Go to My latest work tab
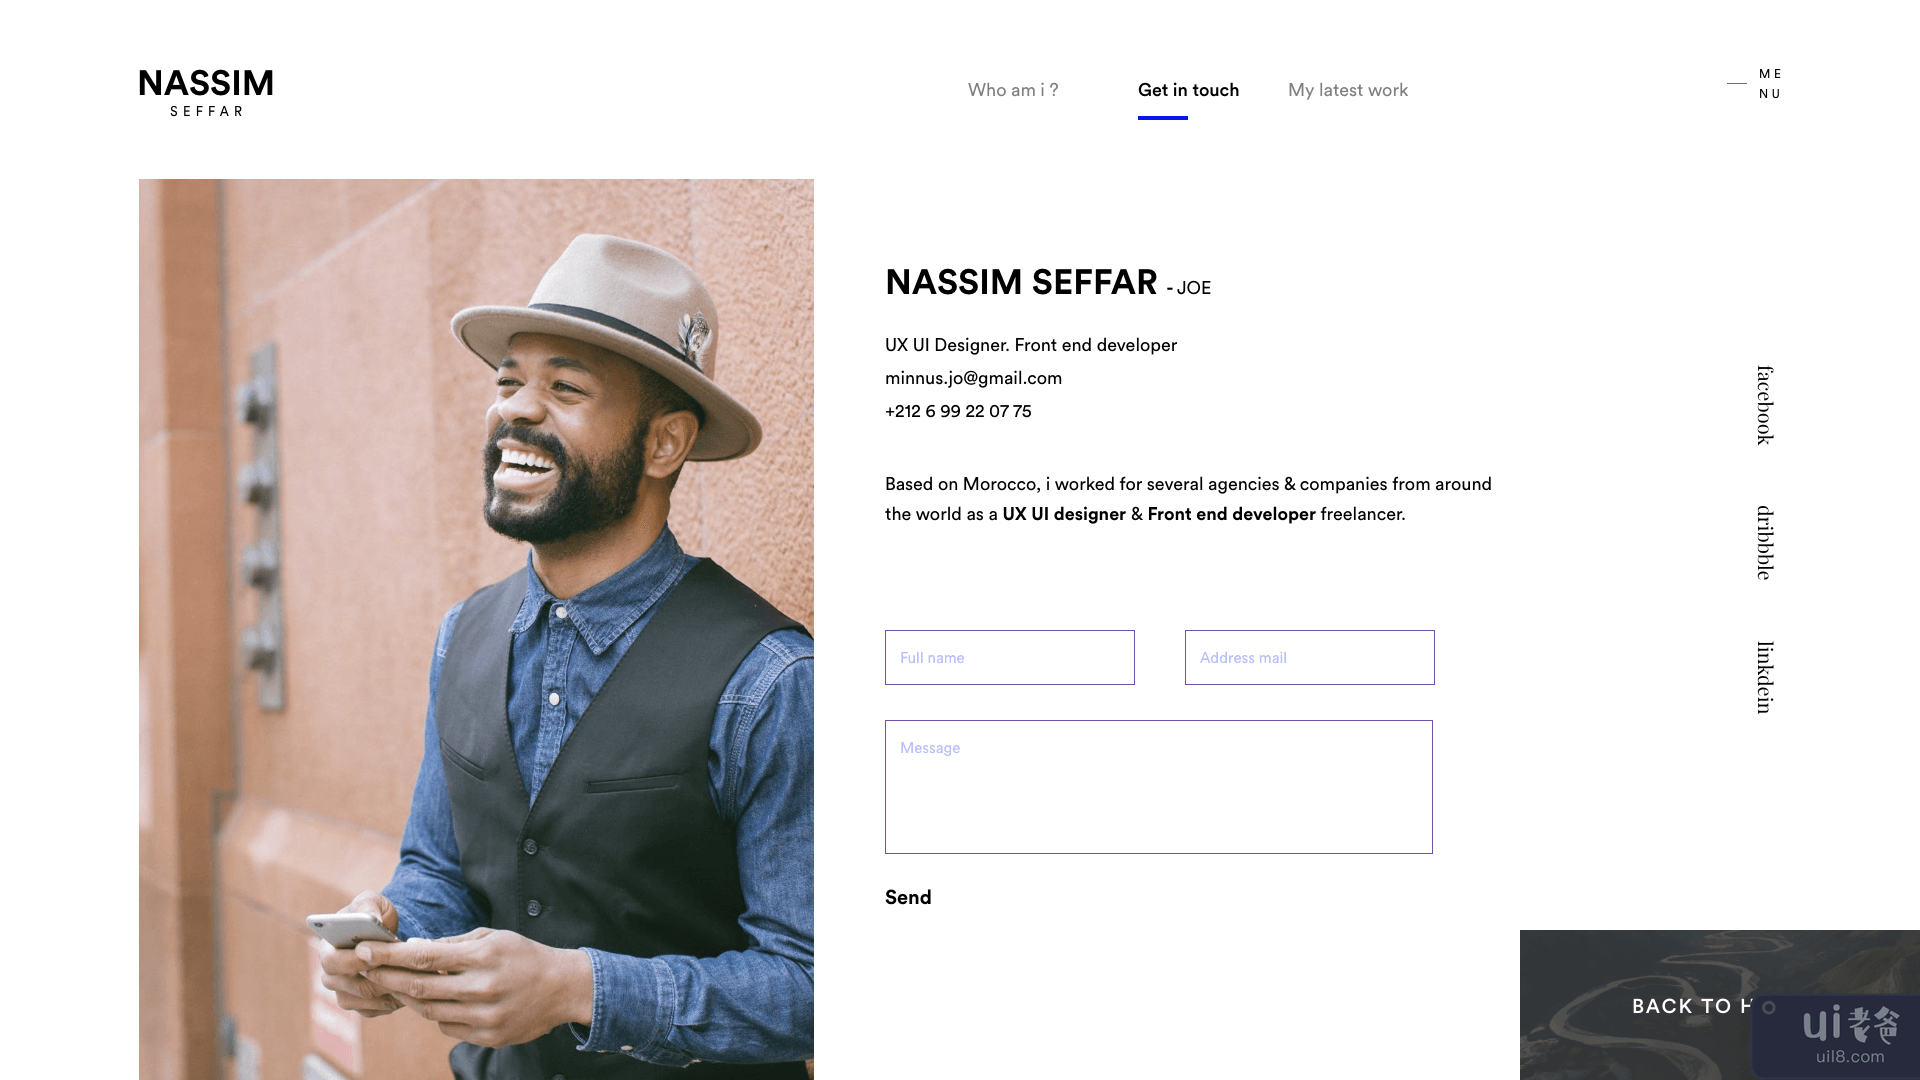The image size is (1920, 1080). (x=1348, y=90)
